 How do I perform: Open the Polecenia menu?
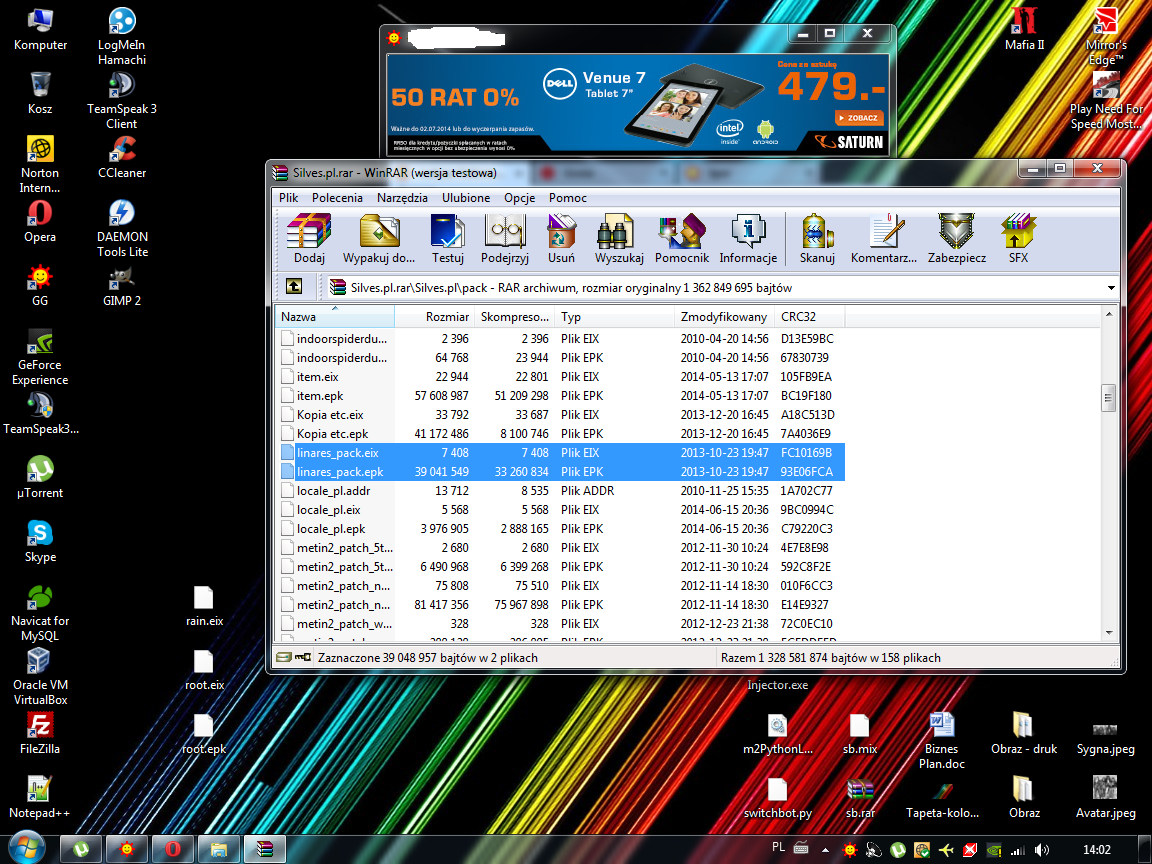pyautogui.click(x=337, y=198)
